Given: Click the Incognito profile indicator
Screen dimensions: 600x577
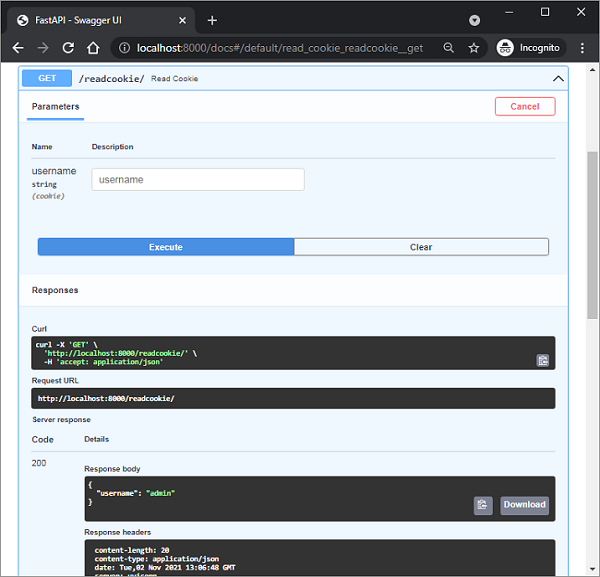Looking at the screenshot, I should click(528, 47).
